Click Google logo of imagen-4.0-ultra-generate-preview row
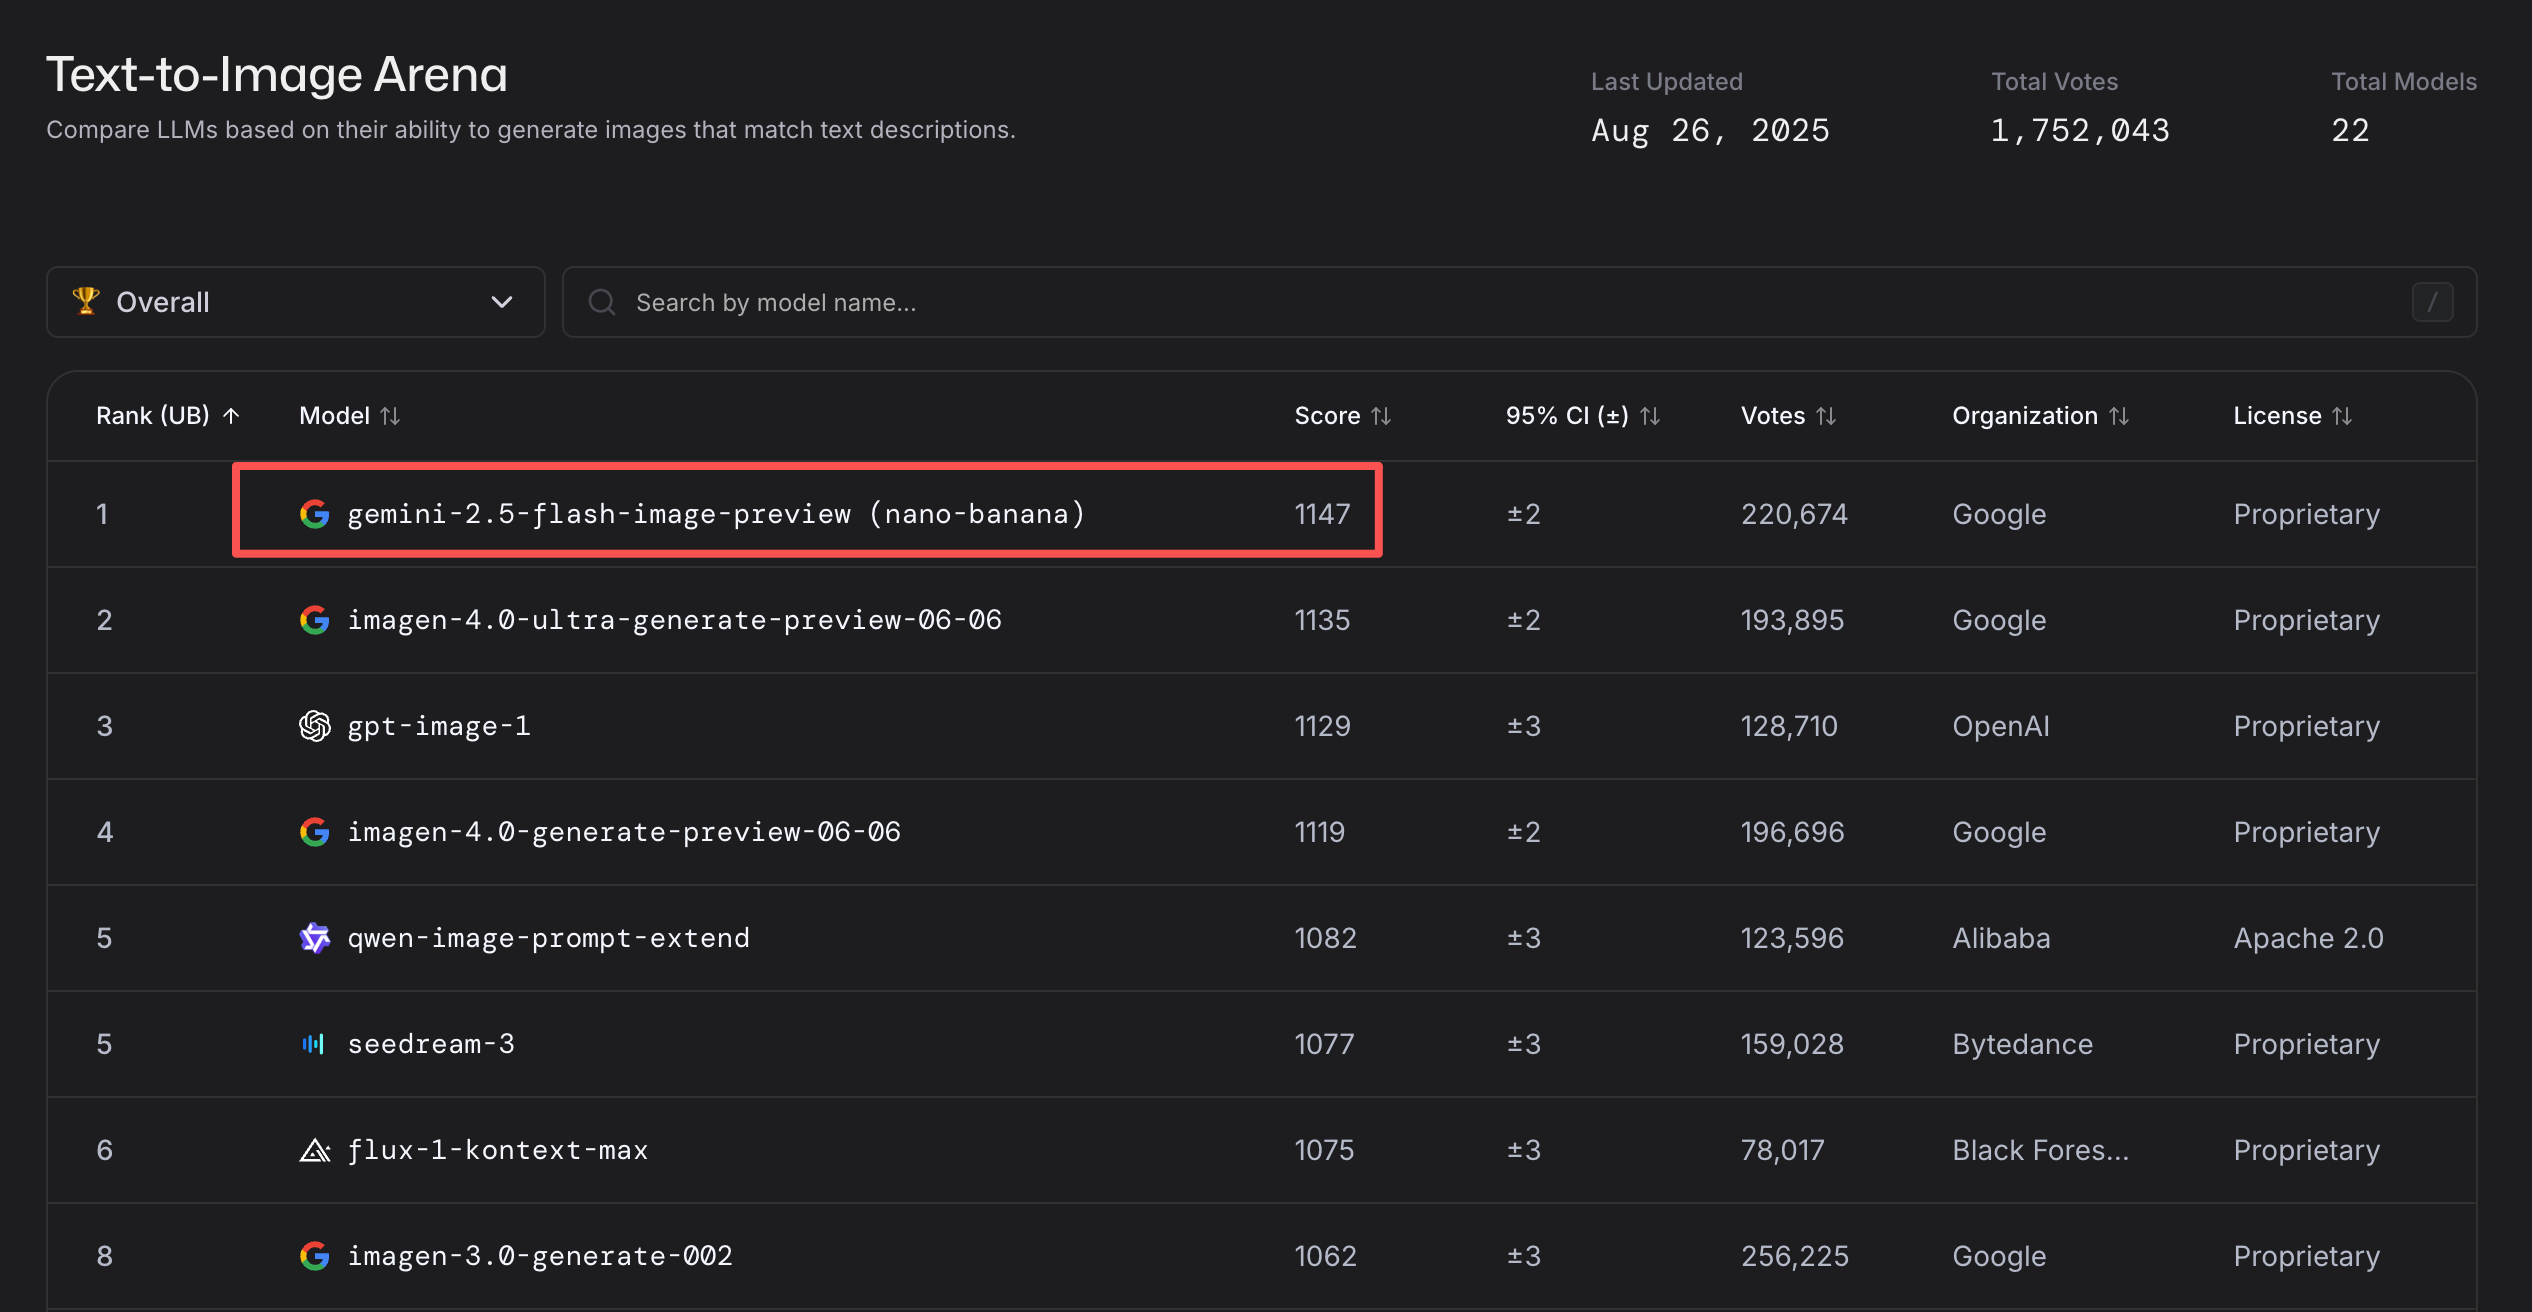 [x=315, y=620]
